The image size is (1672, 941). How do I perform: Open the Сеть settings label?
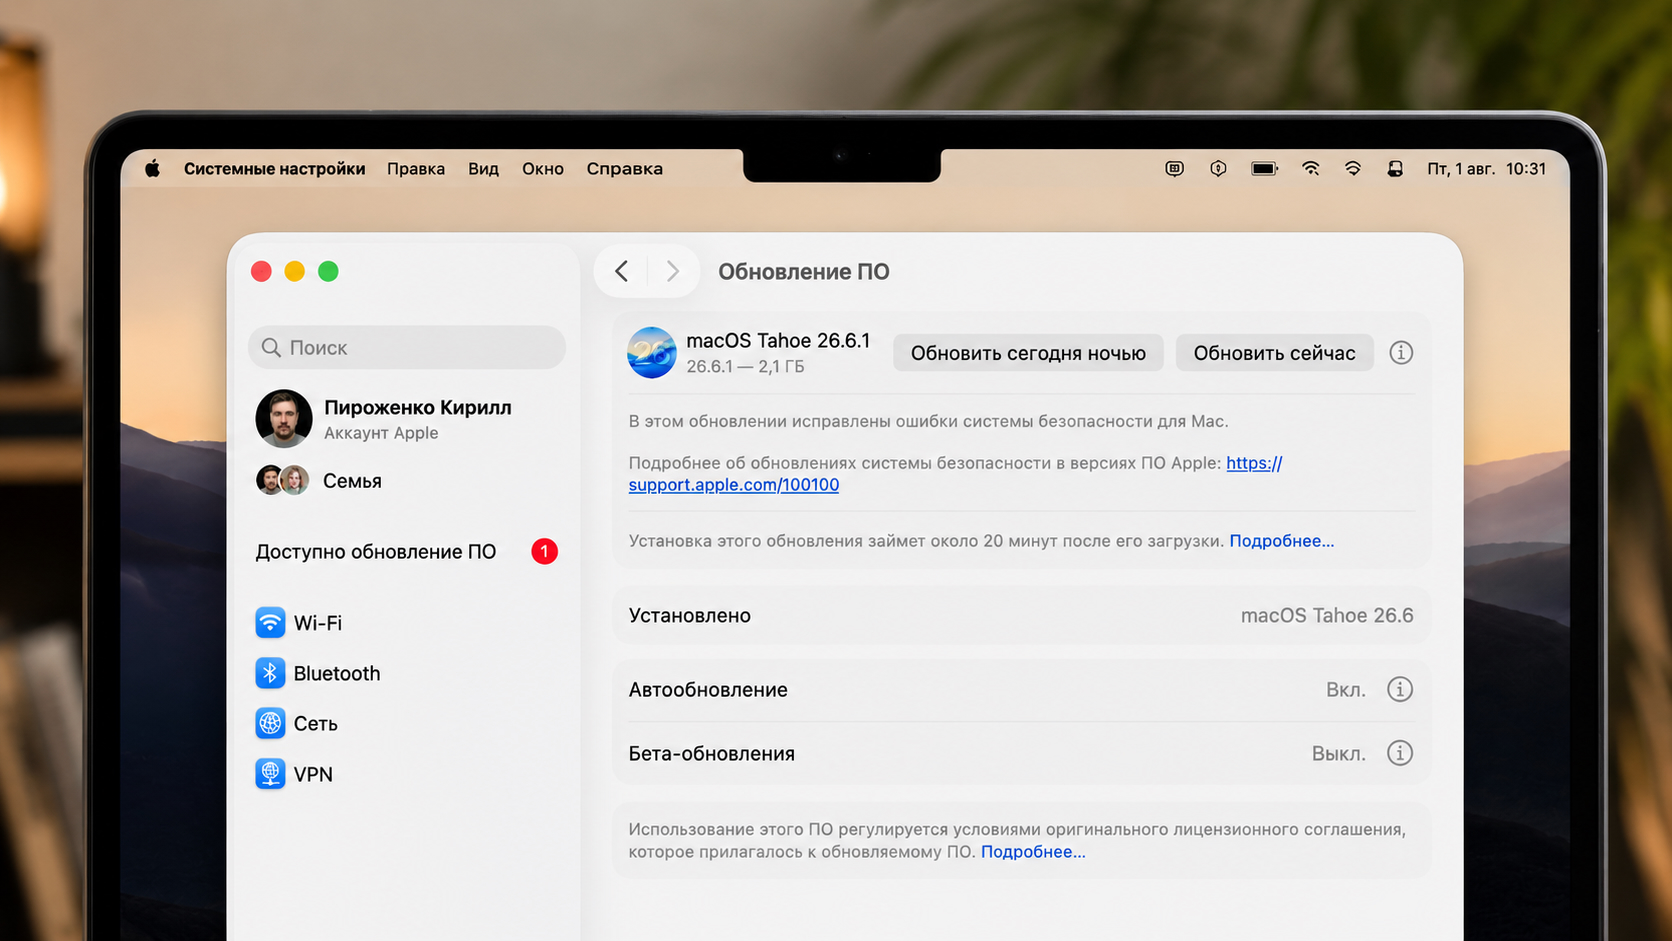pyautogui.click(x=316, y=723)
